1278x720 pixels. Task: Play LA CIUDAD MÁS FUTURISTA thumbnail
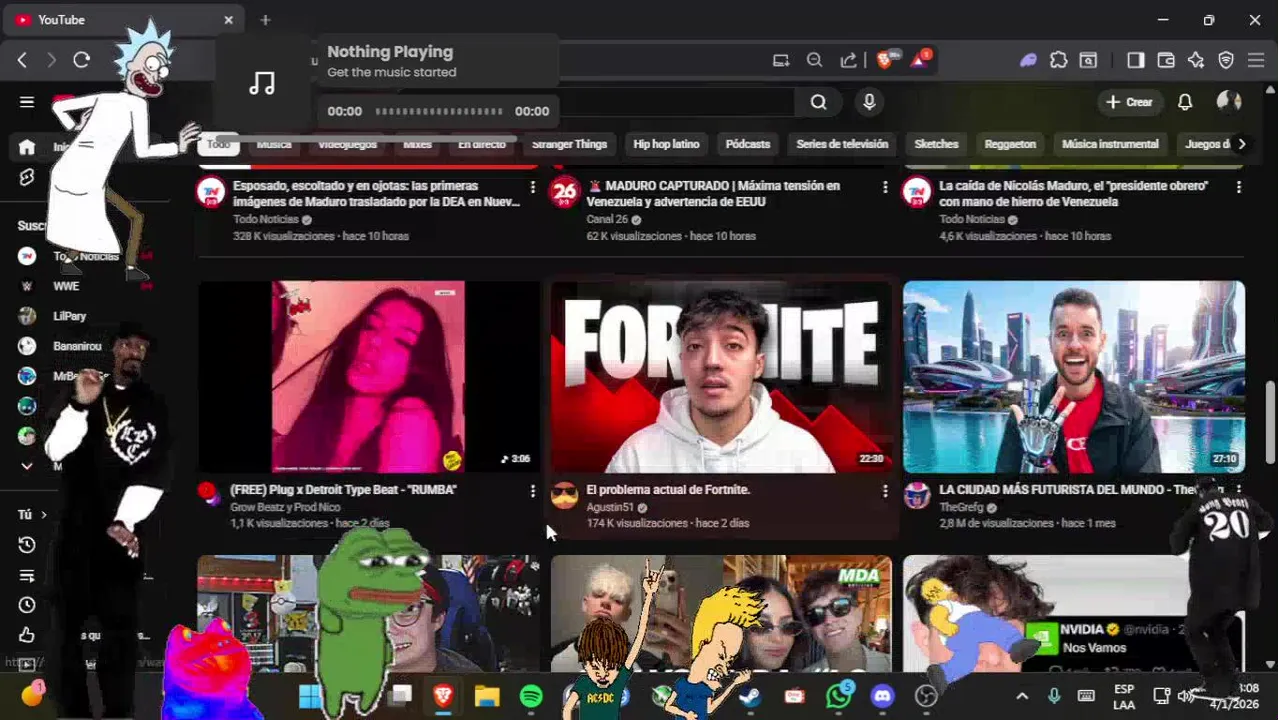pyautogui.click(x=1074, y=376)
